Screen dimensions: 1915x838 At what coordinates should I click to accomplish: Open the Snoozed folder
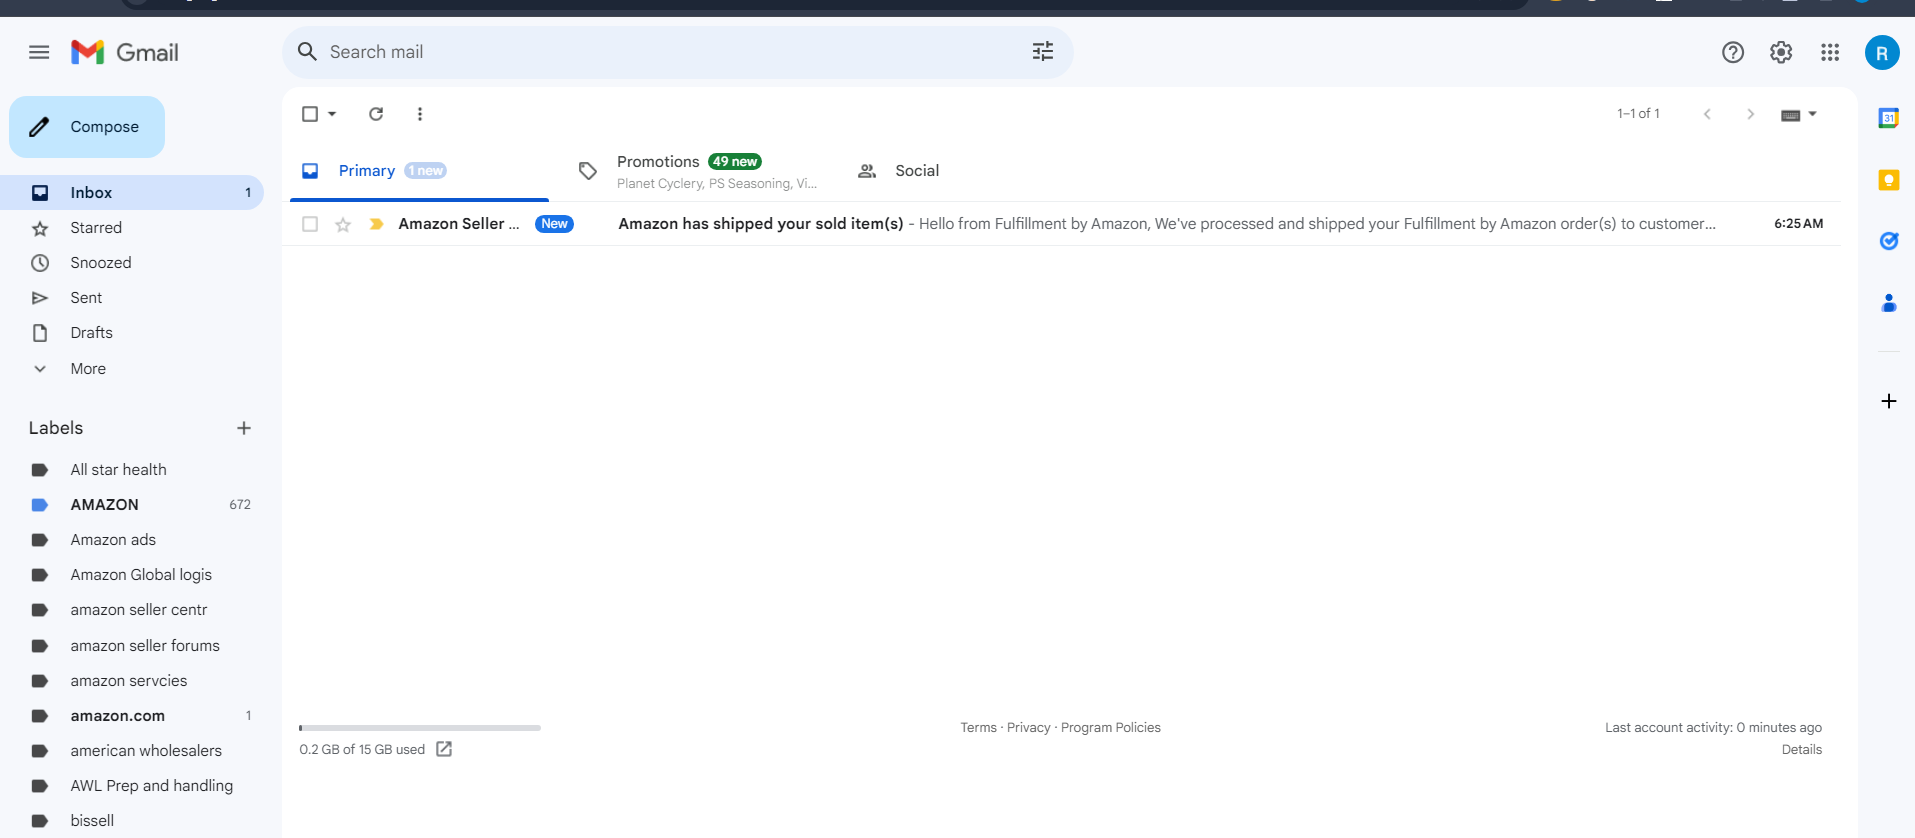tap(132, 263)
